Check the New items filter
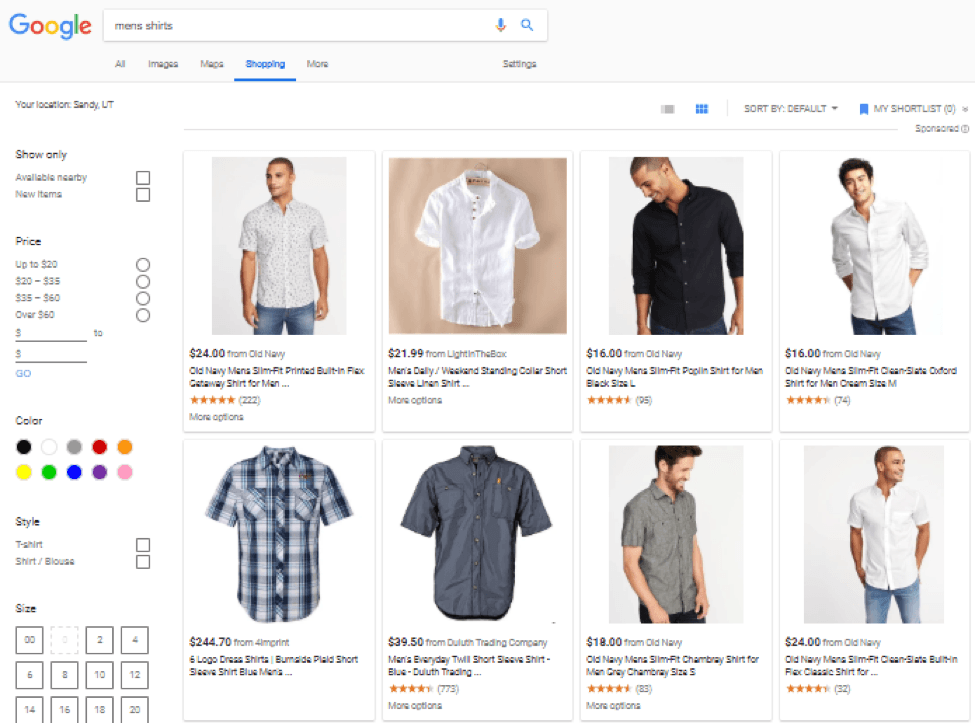 click(143, 195)
